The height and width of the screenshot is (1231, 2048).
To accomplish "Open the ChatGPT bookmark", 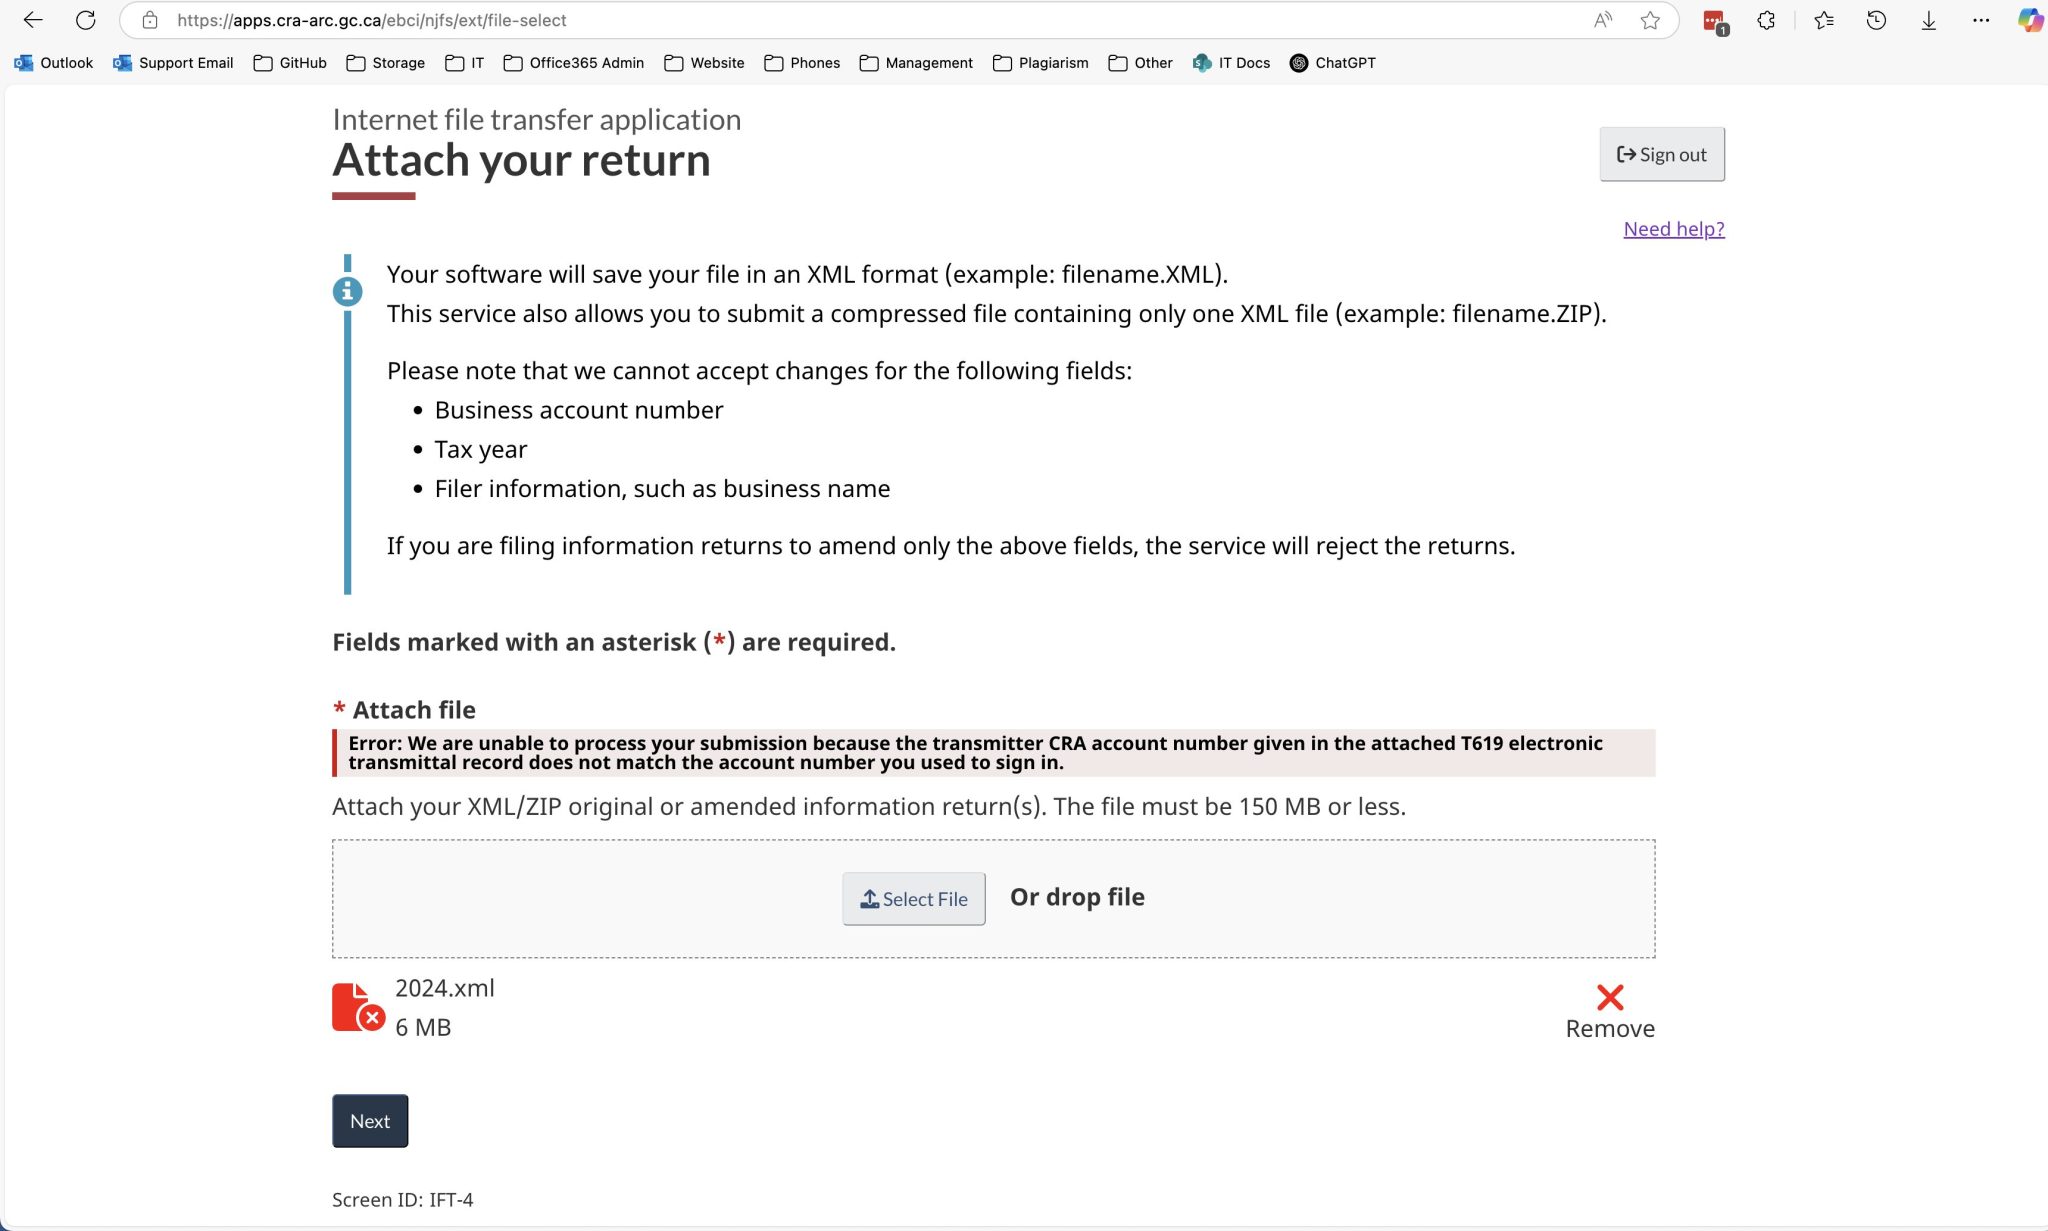I will pyautogui.click(x=1332, y=63).
